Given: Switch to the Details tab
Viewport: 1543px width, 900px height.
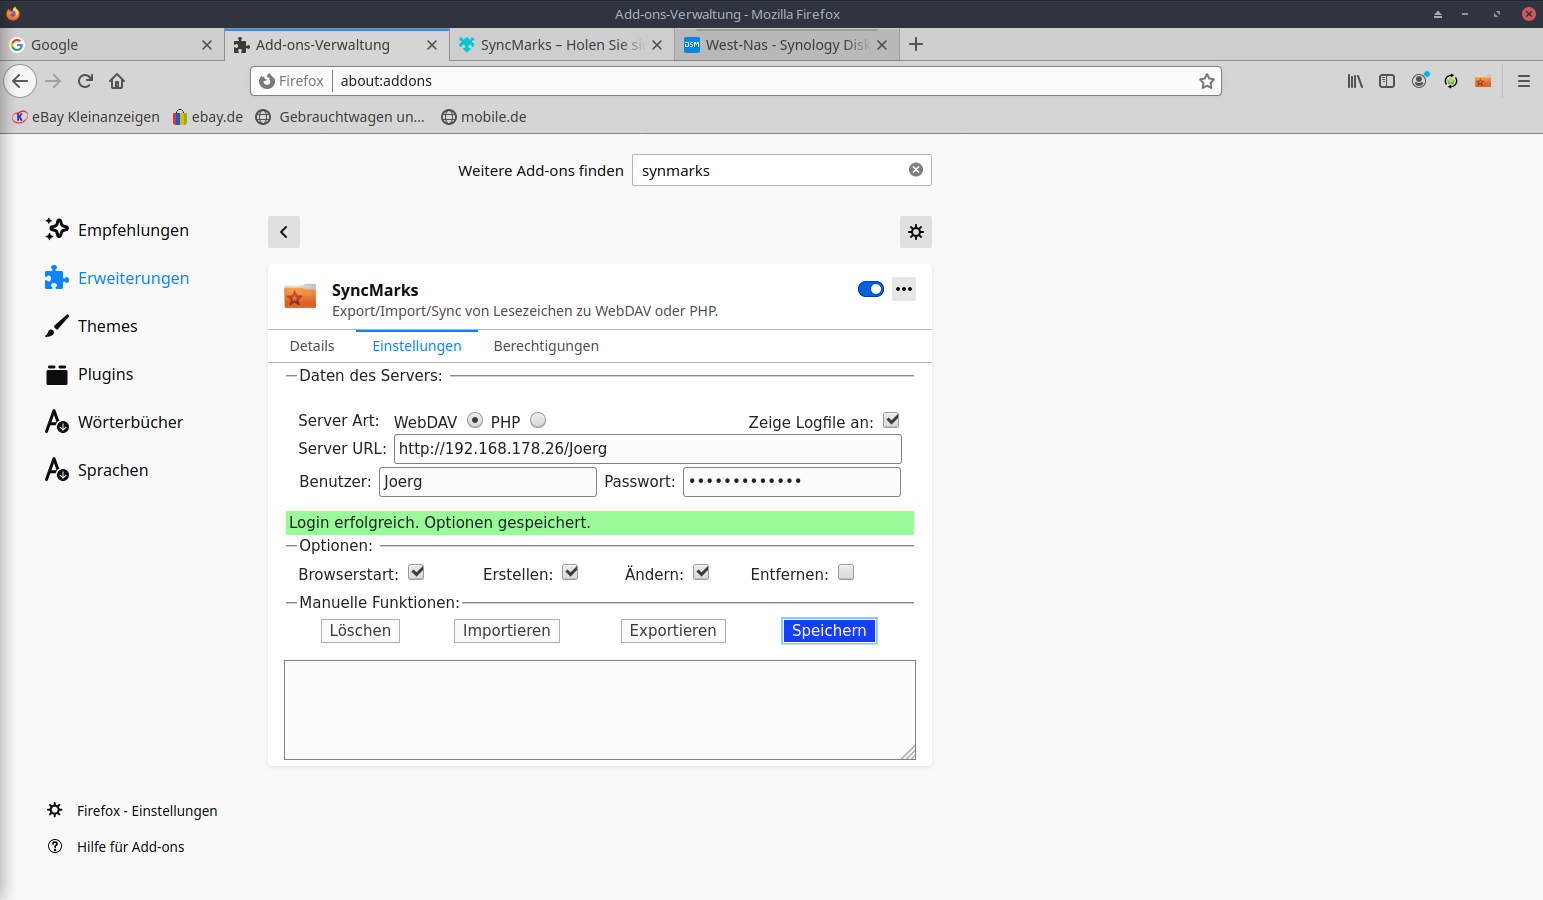Looking at the screenshot, I should 312,346.
